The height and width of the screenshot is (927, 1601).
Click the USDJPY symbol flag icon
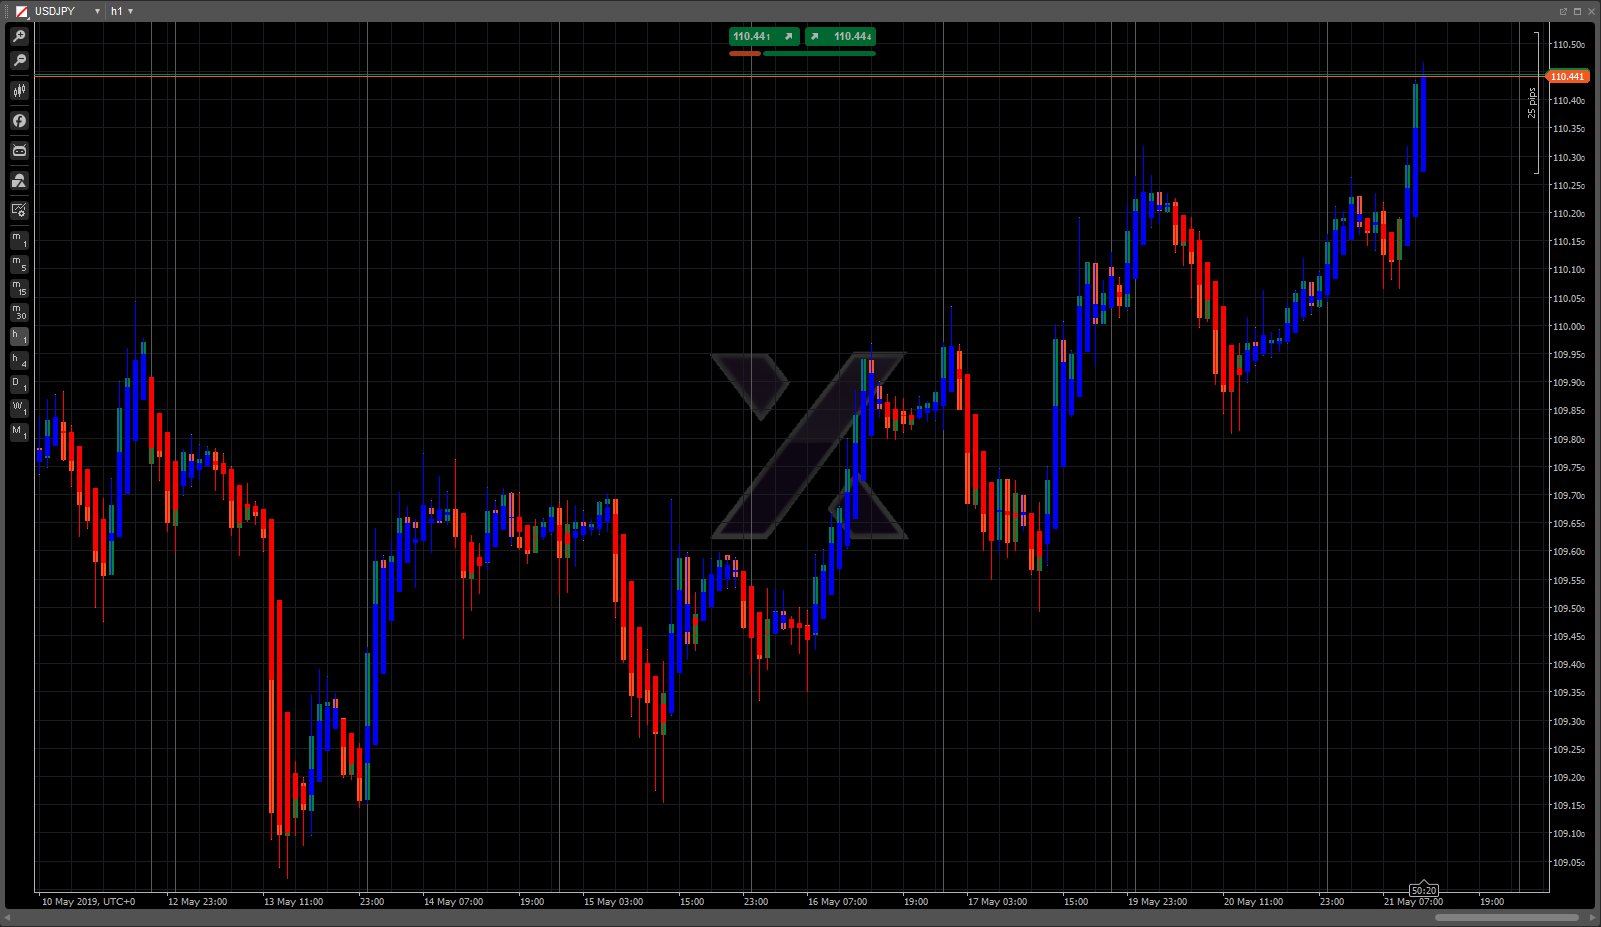coord(22,11)
